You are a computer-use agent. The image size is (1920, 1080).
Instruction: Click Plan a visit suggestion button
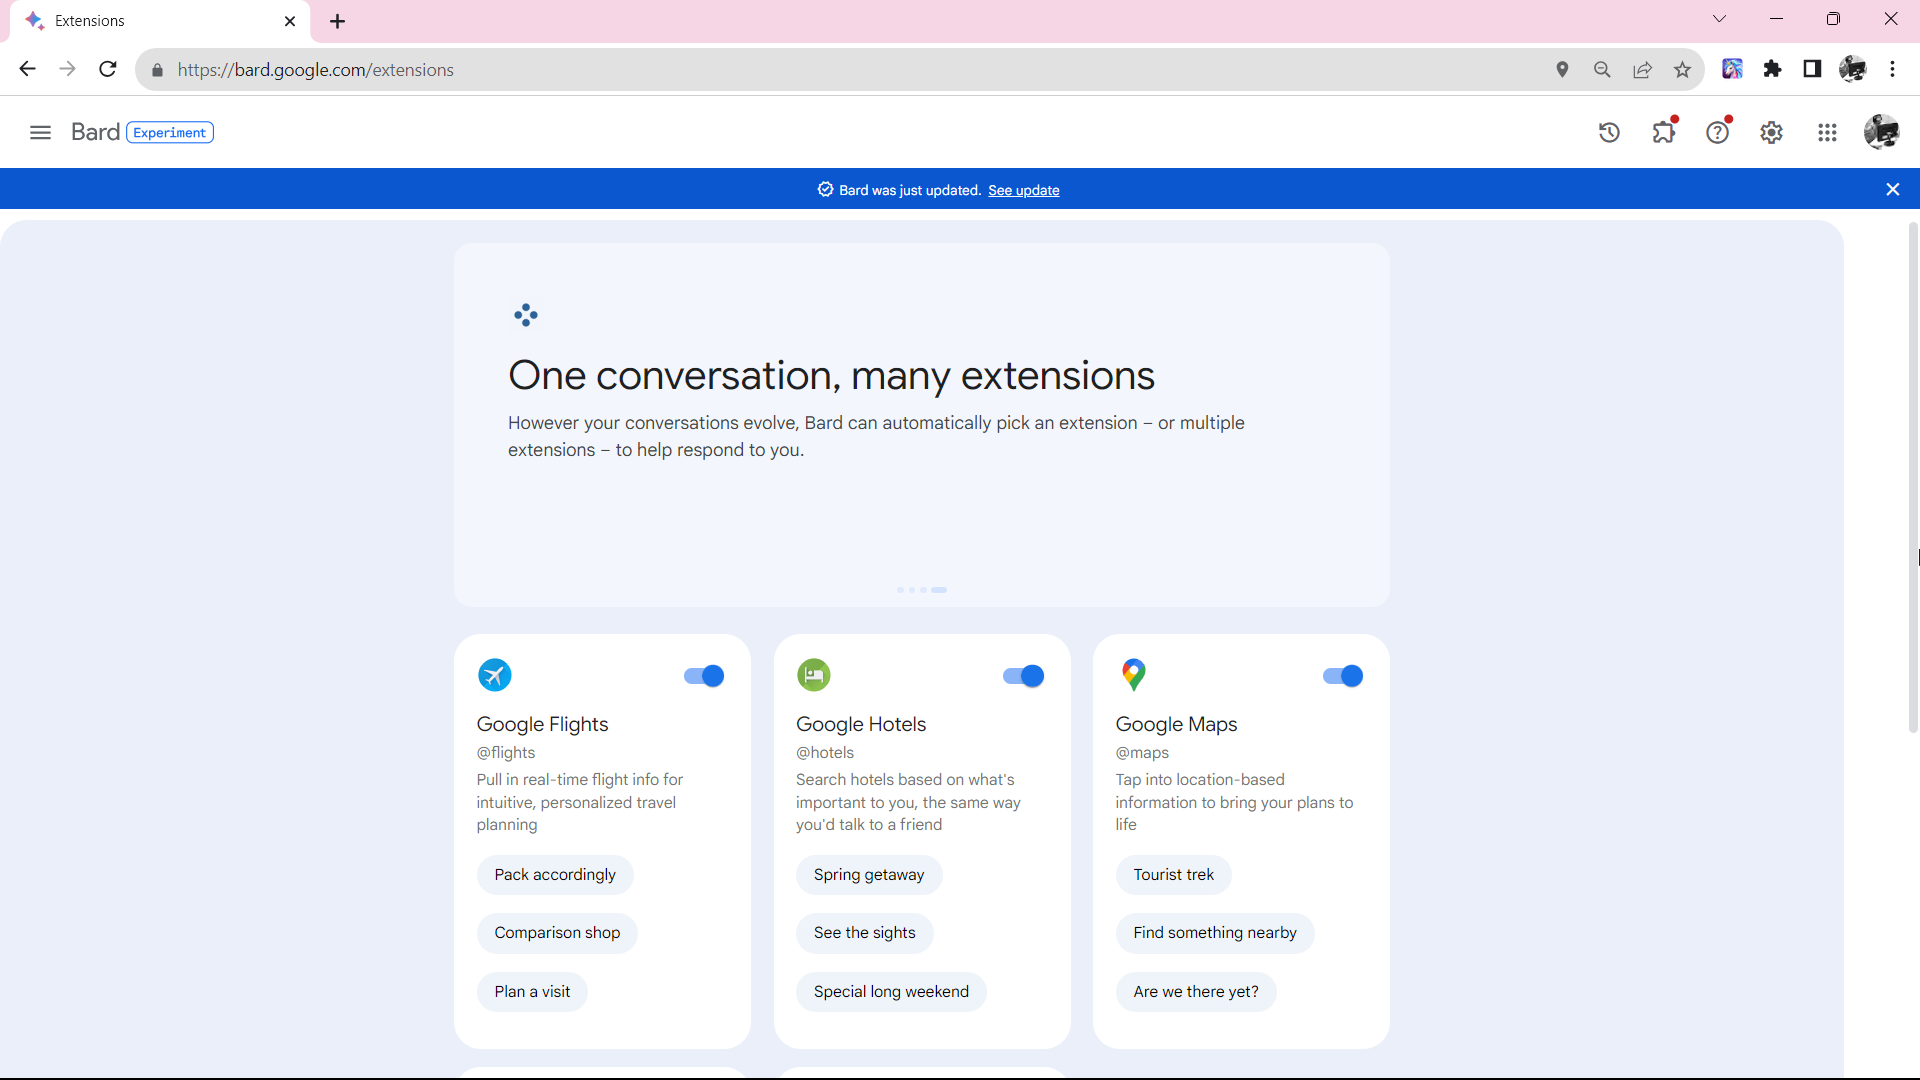point(533,992)
